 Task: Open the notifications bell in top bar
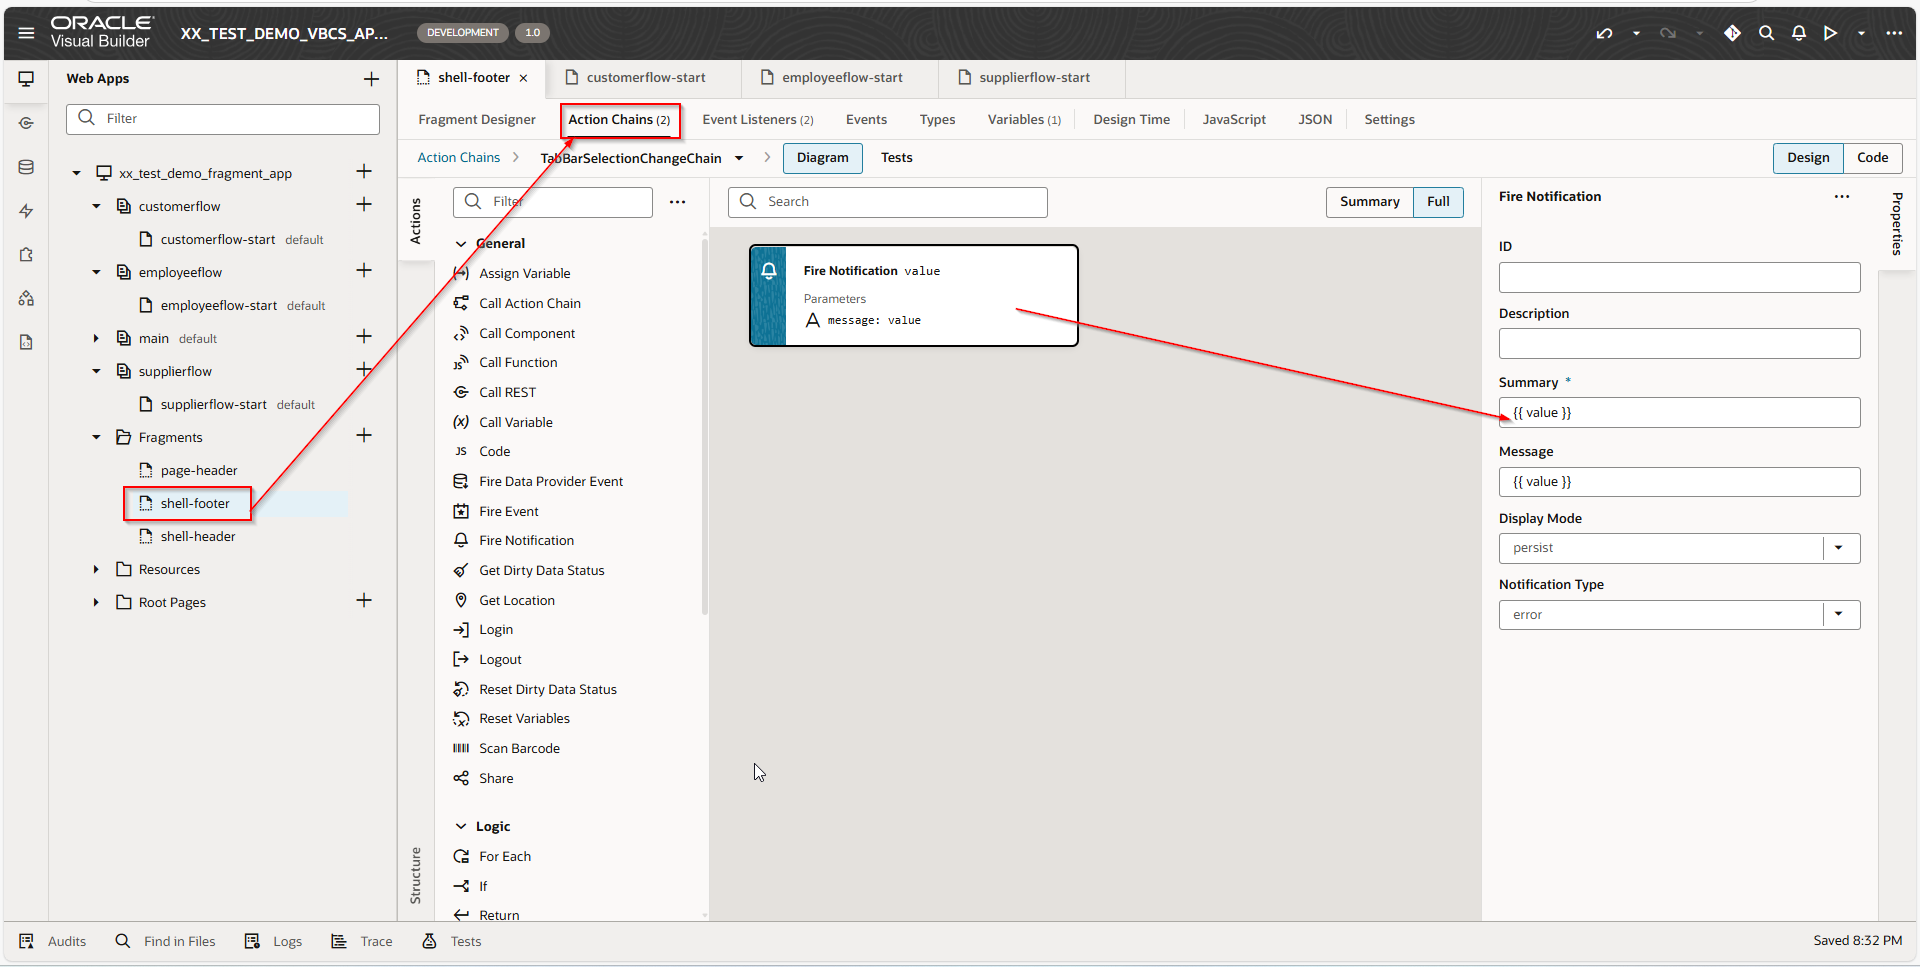(1798, 33)
